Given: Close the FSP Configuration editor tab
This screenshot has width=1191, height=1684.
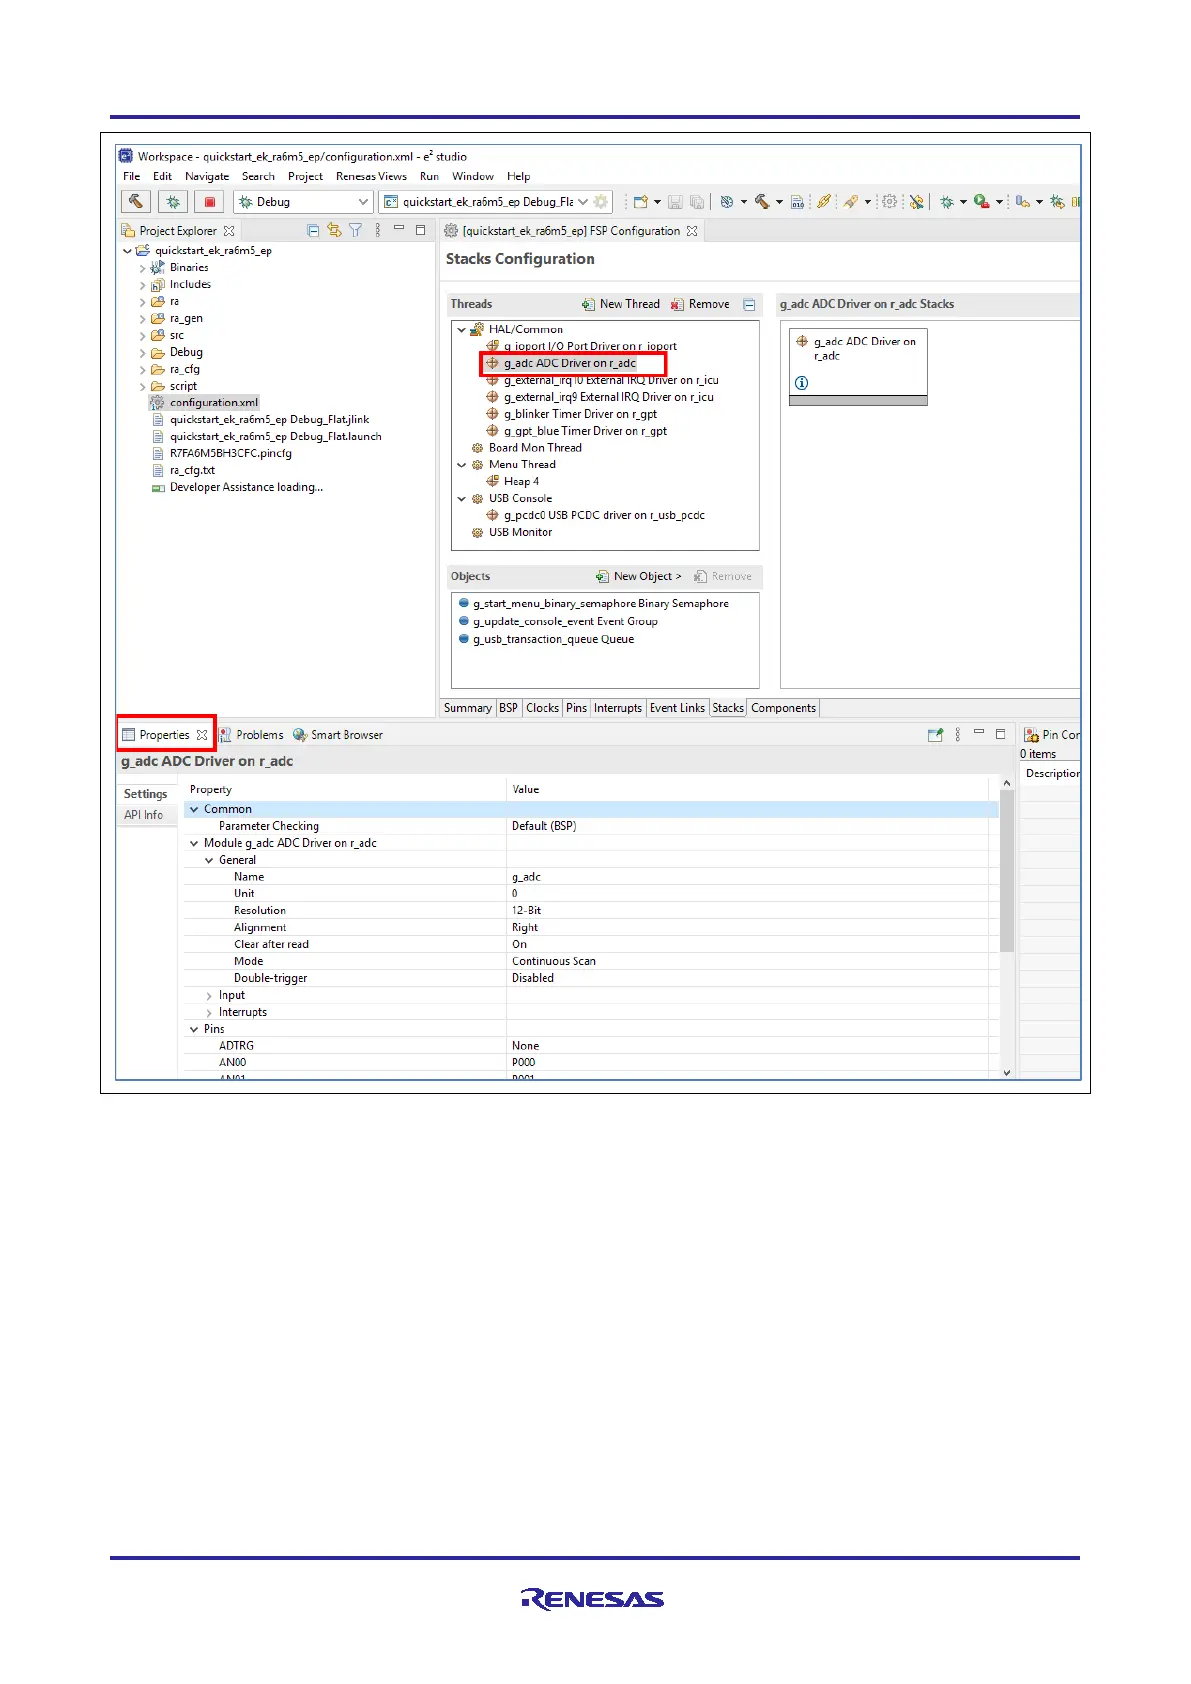Looking at the screenshot, I should (x=692, y=231).
